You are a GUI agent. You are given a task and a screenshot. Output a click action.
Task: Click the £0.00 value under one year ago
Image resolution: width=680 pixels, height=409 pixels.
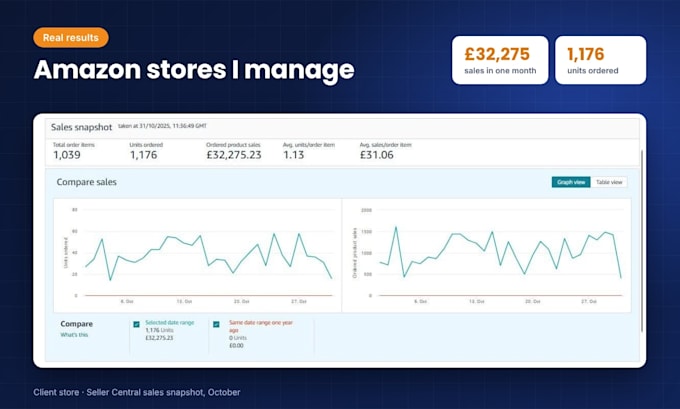coord(236,346)
